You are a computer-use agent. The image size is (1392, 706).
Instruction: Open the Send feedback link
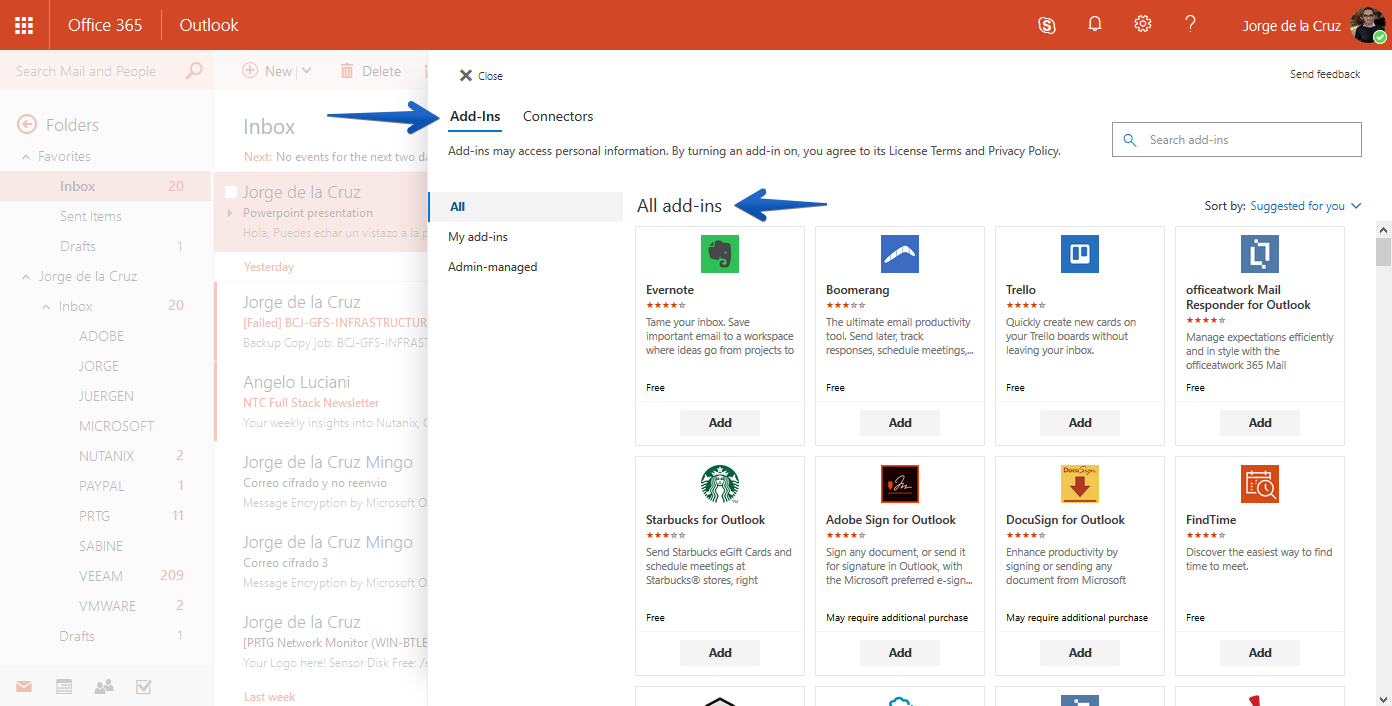click(1325, 74)
